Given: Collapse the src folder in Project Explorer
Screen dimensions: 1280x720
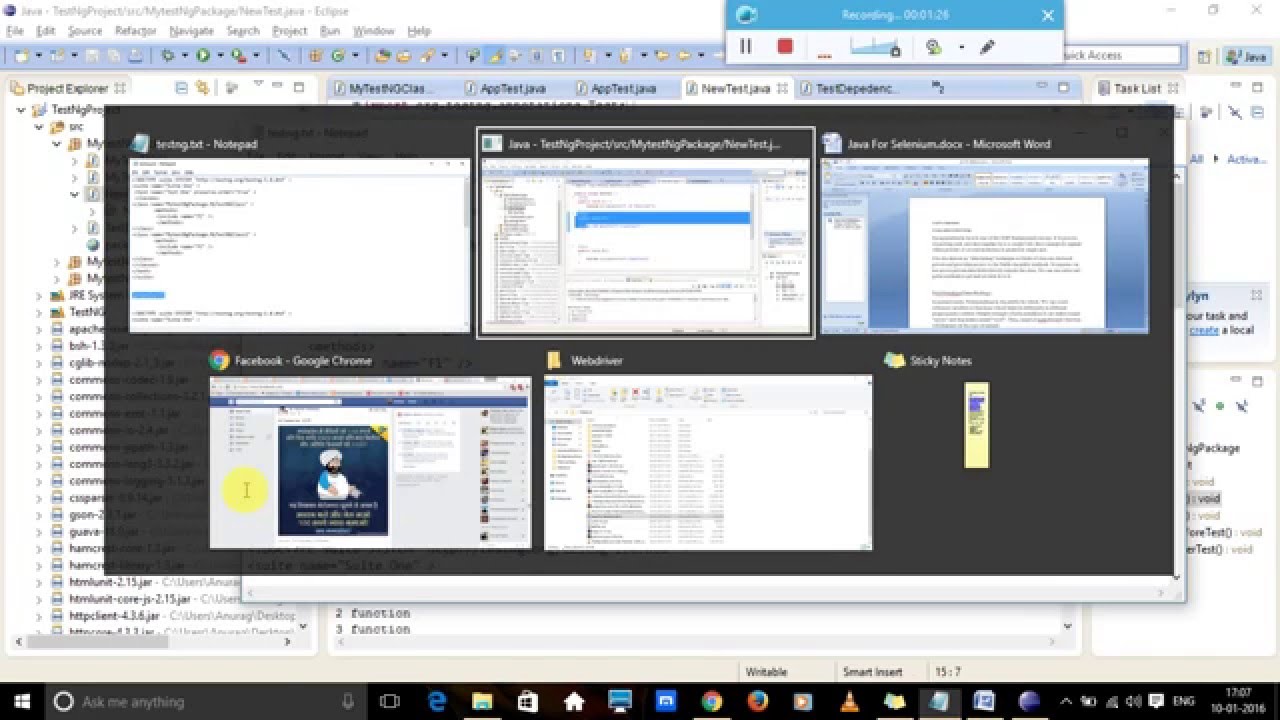Looking at the screenshot, I should (x=41, y=127).
